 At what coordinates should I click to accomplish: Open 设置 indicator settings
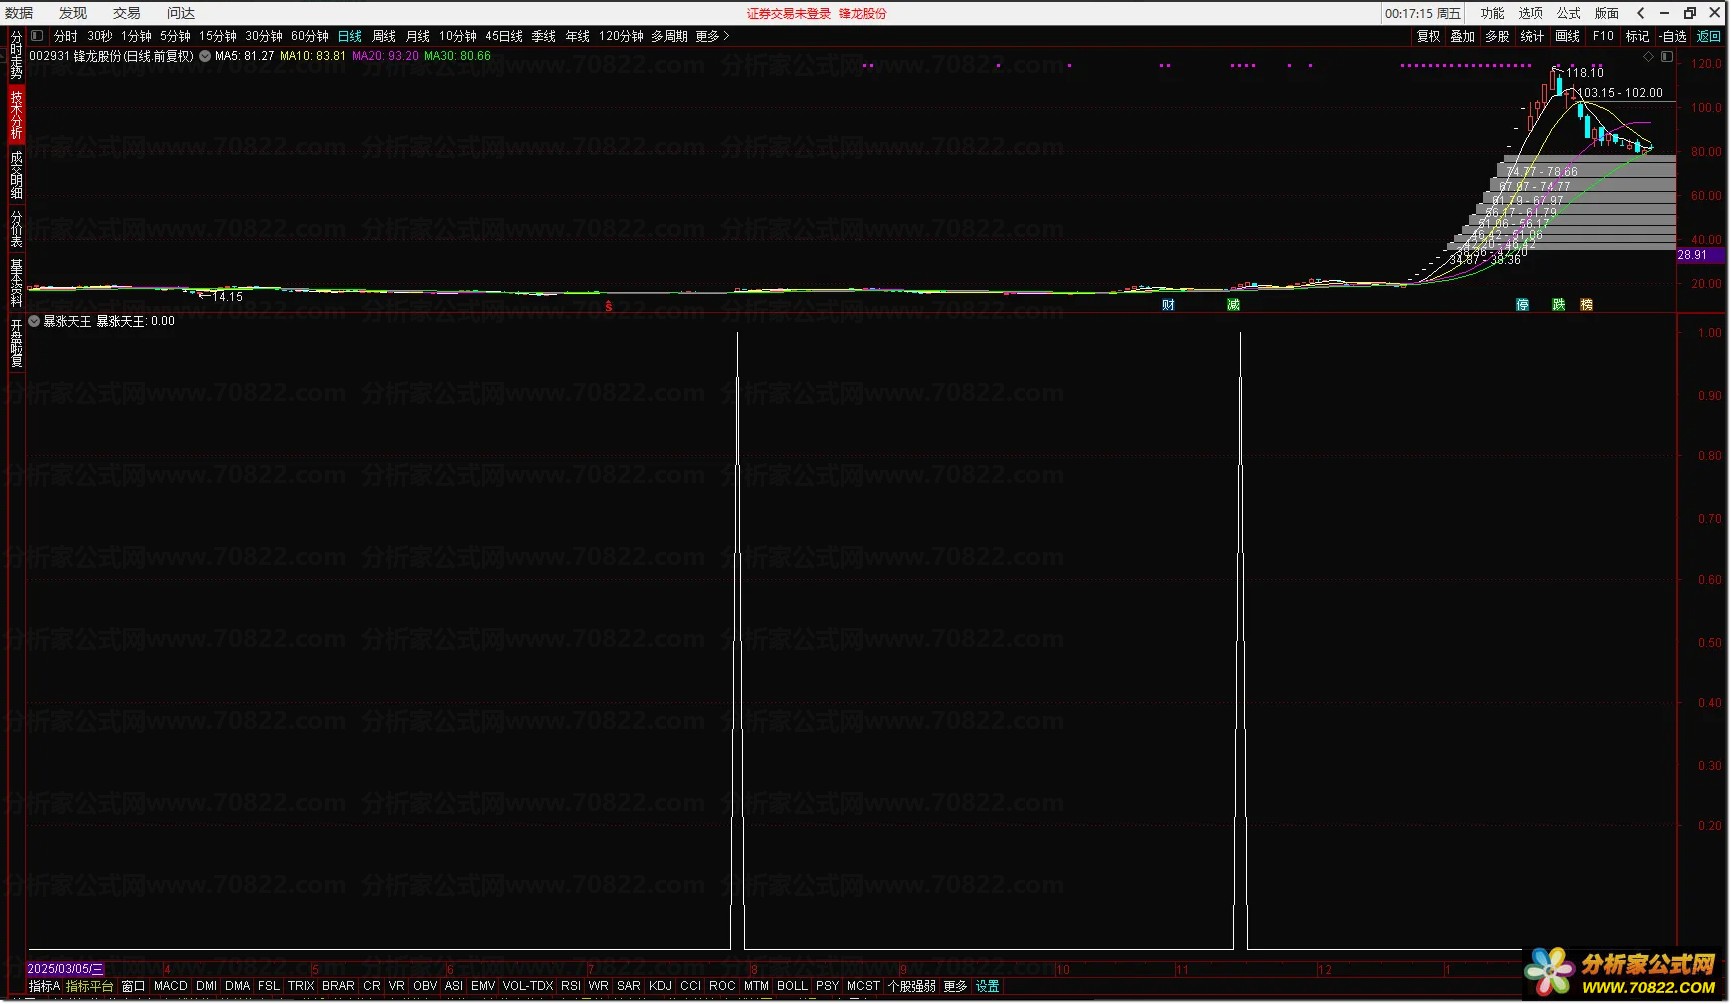(988, 986)
